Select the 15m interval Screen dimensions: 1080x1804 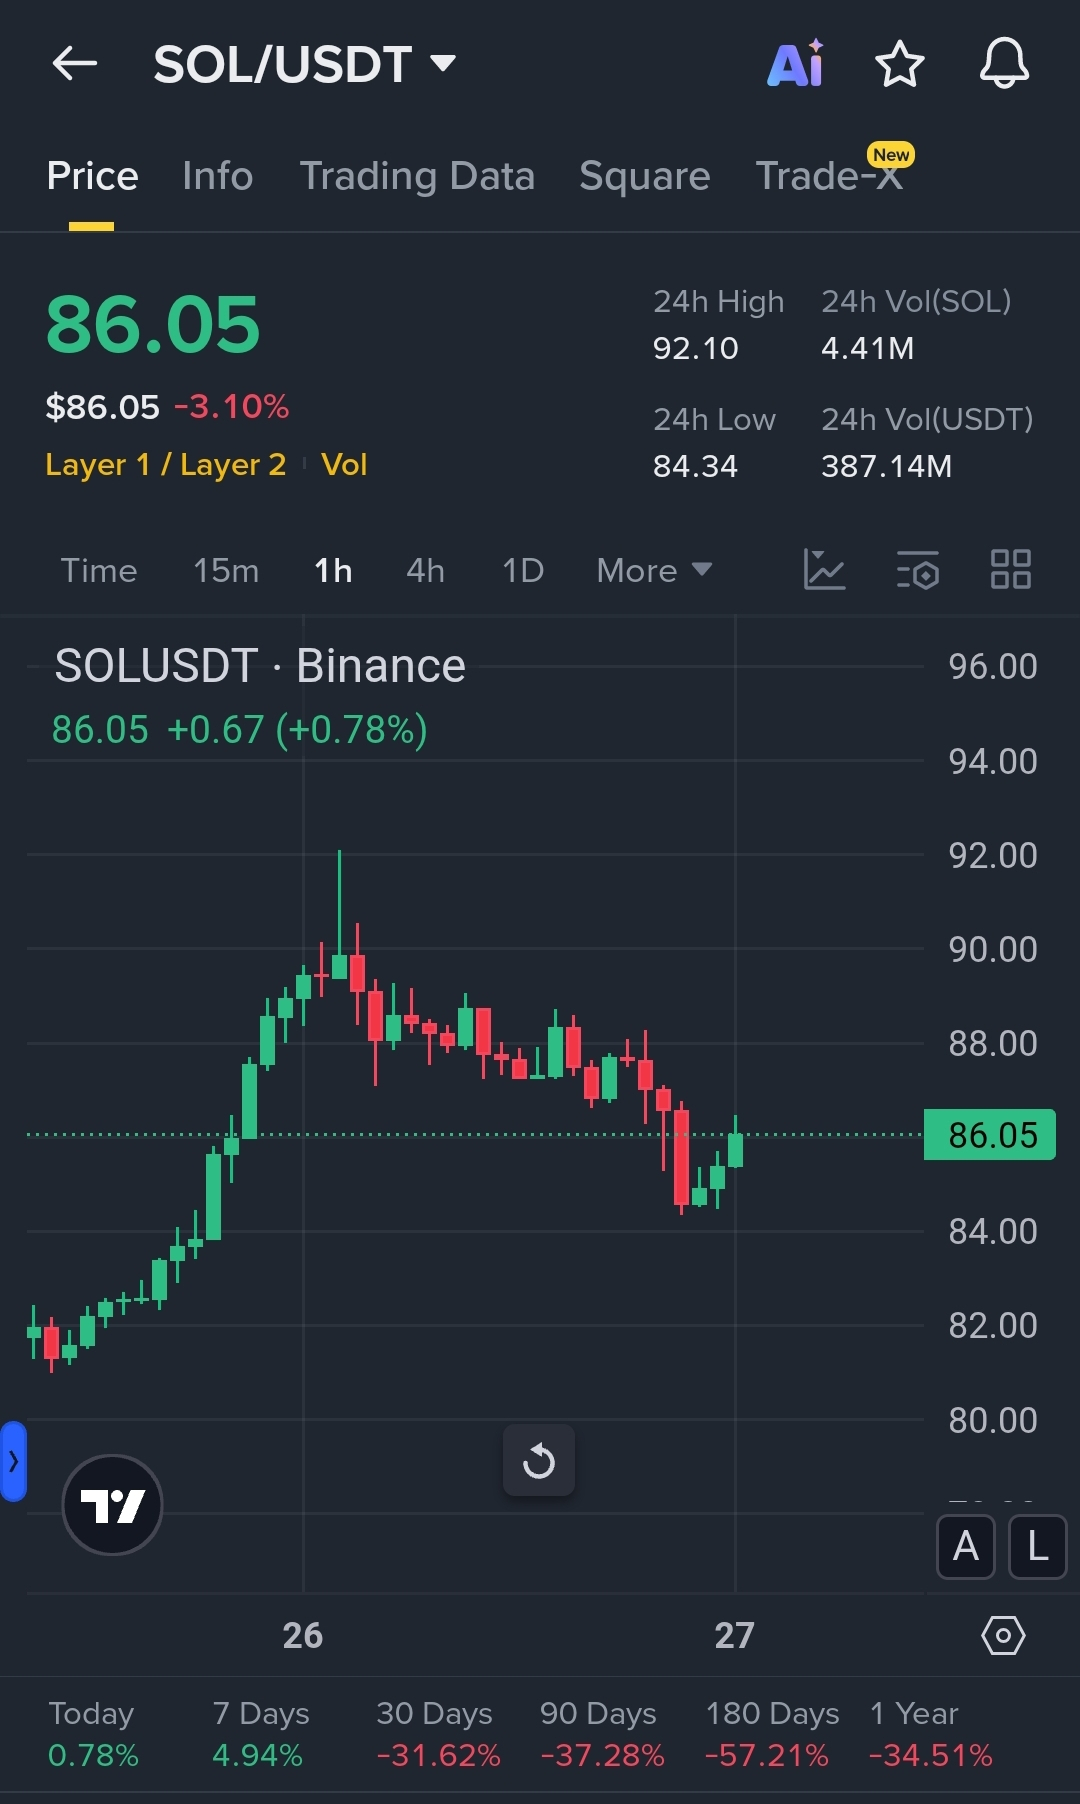(x=226, y=570)
